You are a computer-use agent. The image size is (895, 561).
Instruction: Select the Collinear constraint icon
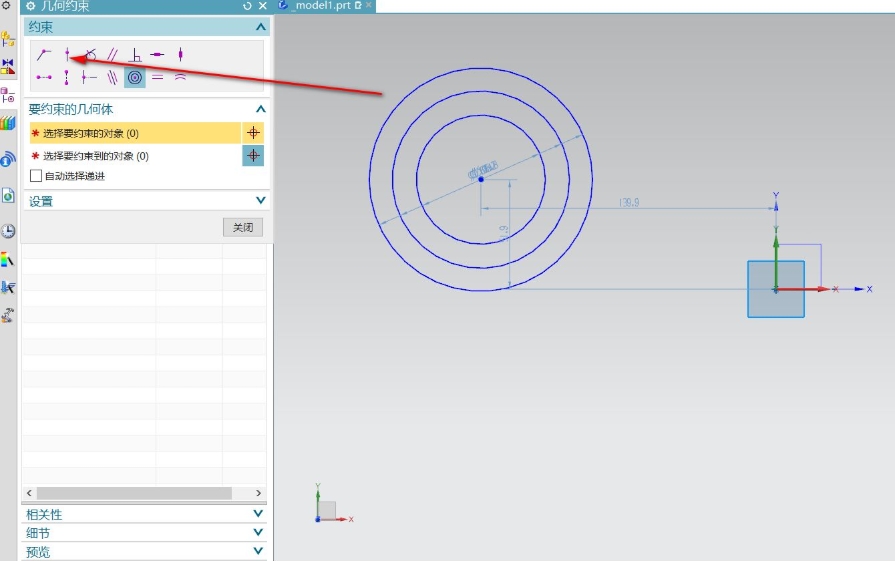112,77
